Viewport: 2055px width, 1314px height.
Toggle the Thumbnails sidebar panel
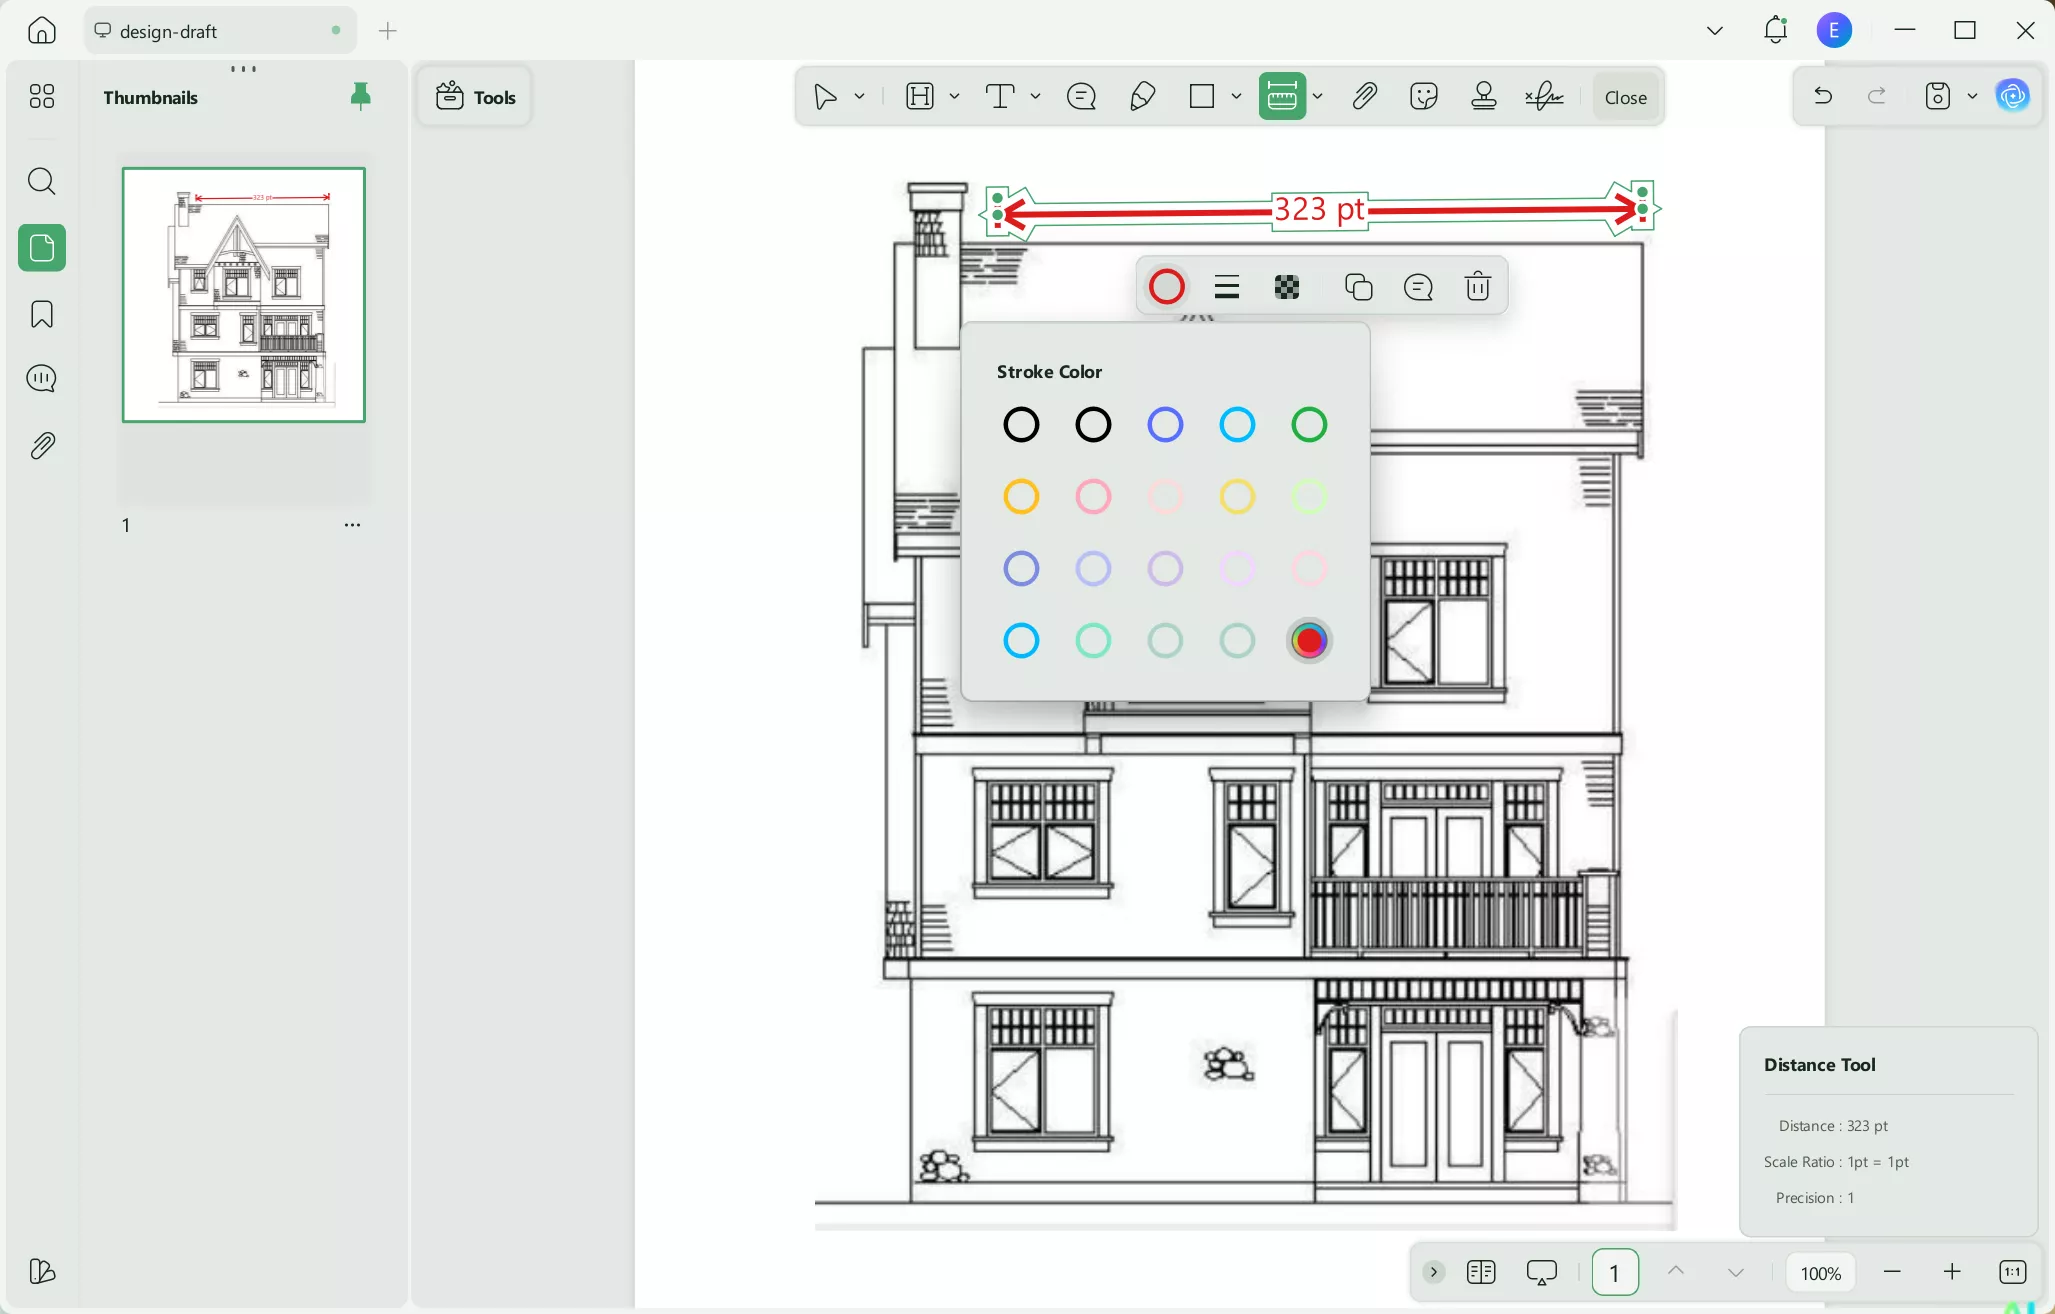click(x=42, y=248)
